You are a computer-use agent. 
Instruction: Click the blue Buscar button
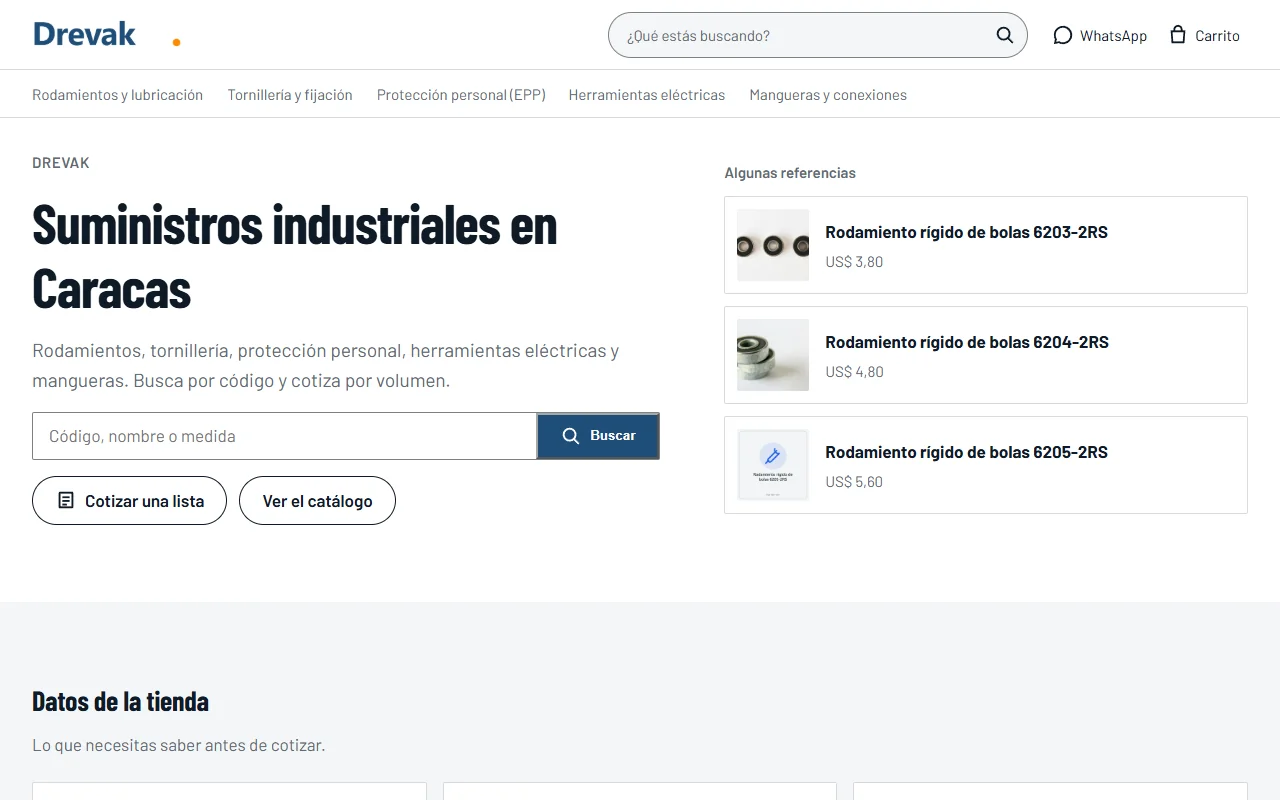[598, 436]
